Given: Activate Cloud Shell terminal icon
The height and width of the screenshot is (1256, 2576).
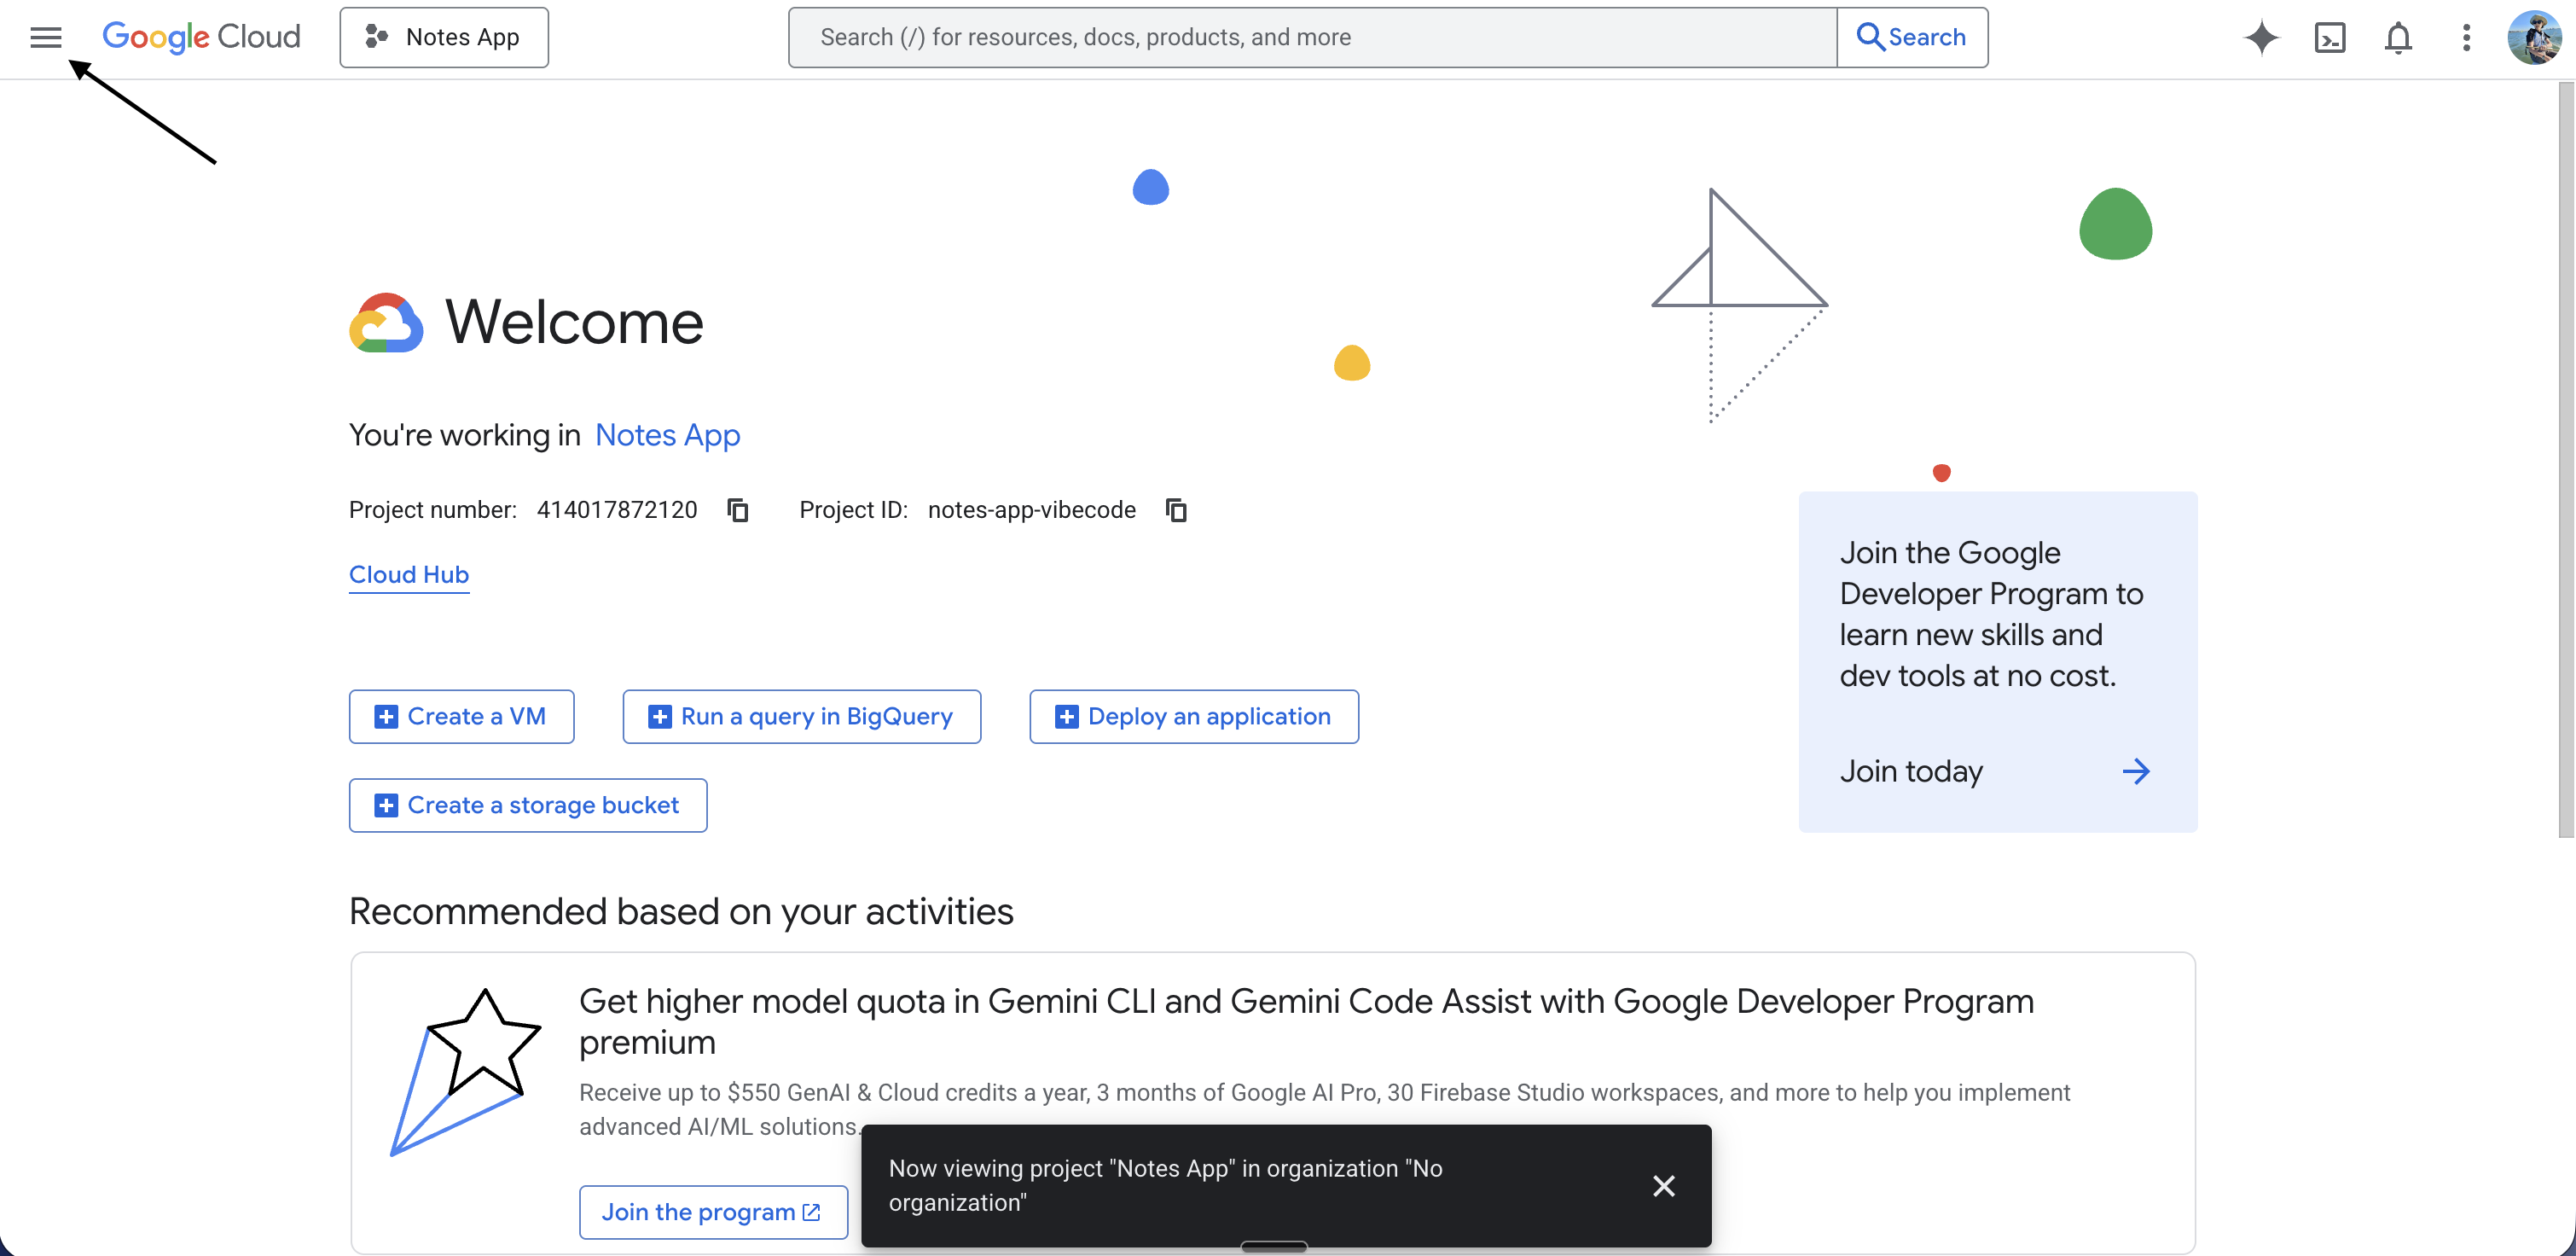Looking at the screenshot, I should (2330, 37).
